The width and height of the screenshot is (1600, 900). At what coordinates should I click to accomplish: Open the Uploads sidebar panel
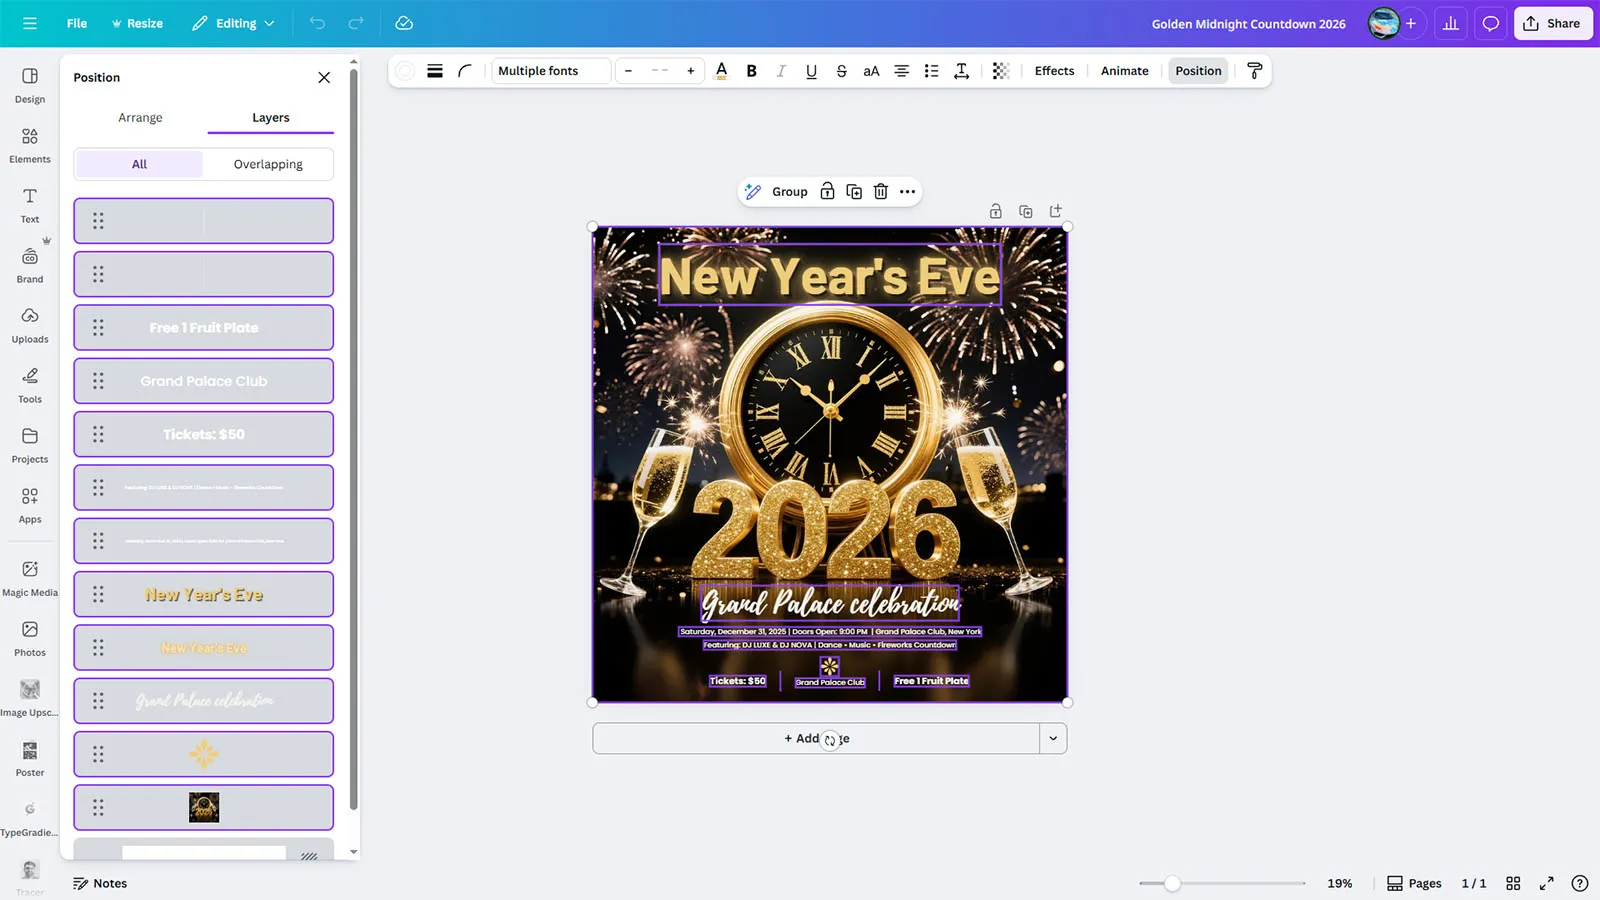(30, 325)
